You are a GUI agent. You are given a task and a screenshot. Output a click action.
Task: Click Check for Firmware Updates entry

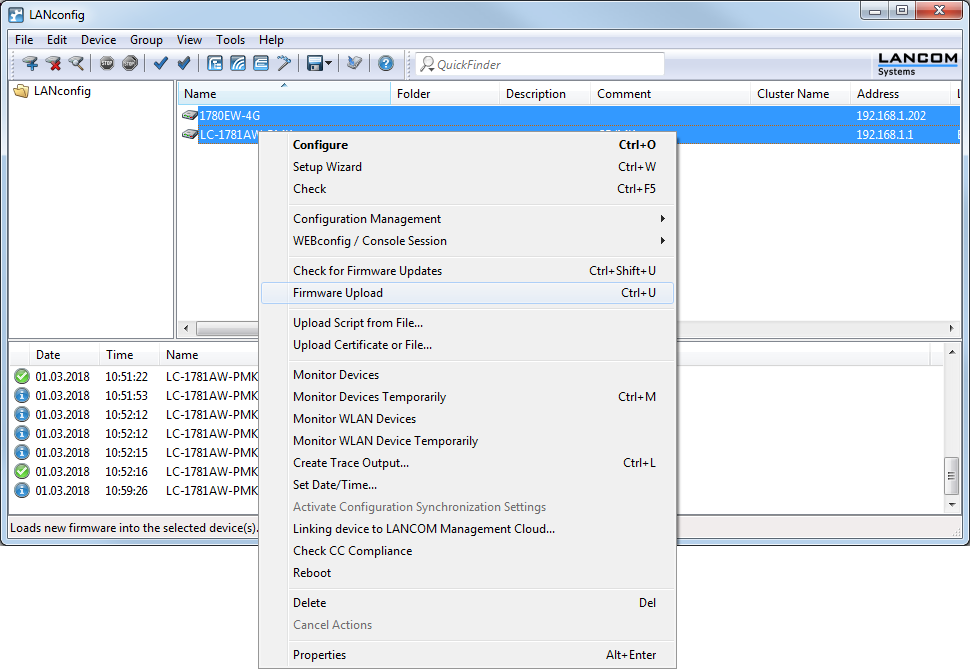[x=367, y=271]
